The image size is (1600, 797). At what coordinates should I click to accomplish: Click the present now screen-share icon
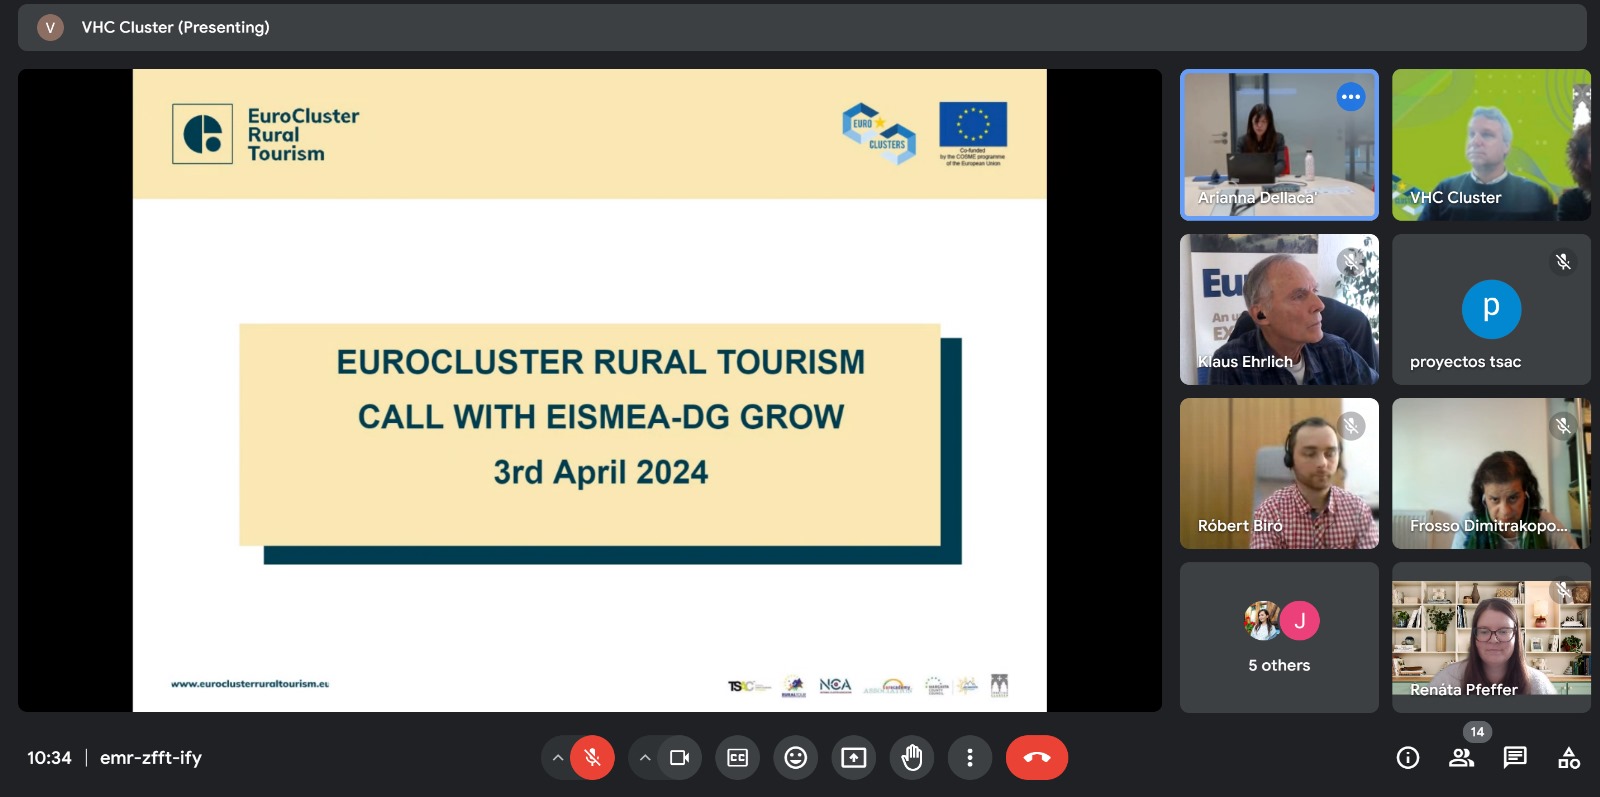853,758
